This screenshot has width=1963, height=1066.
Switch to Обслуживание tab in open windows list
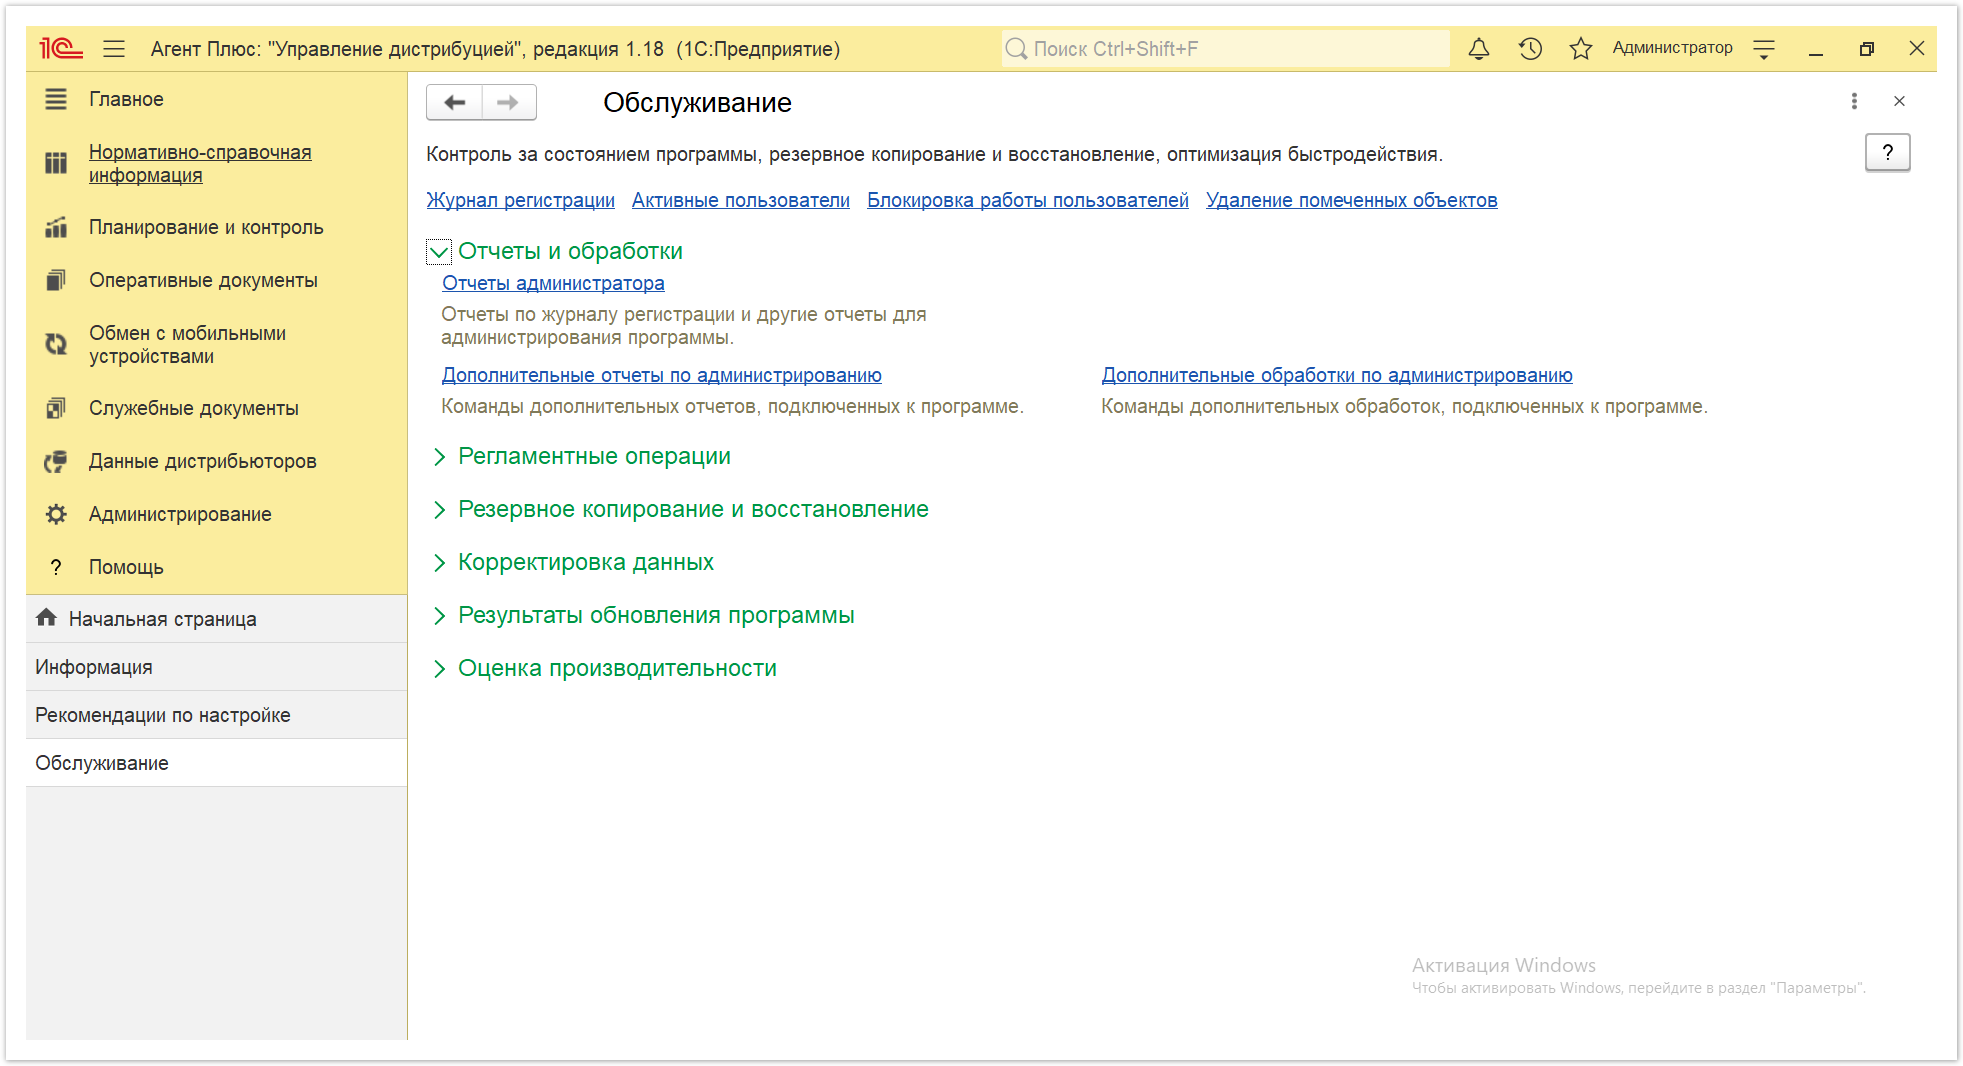click(216, 763)
